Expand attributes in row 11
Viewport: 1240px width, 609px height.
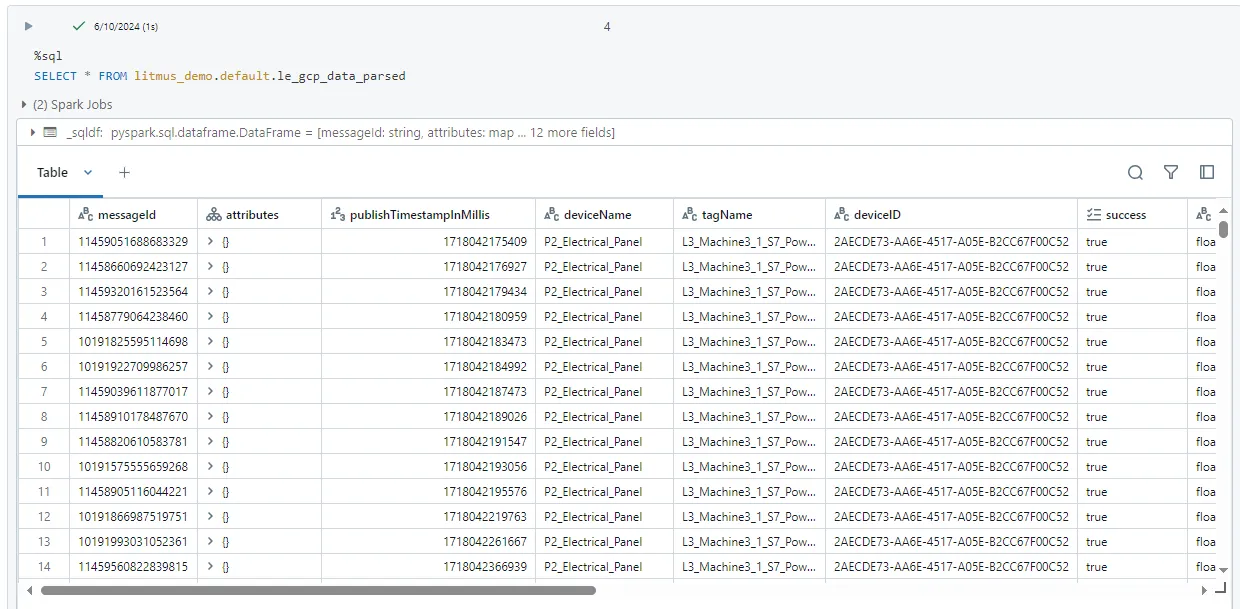click(x=210, y=491)
